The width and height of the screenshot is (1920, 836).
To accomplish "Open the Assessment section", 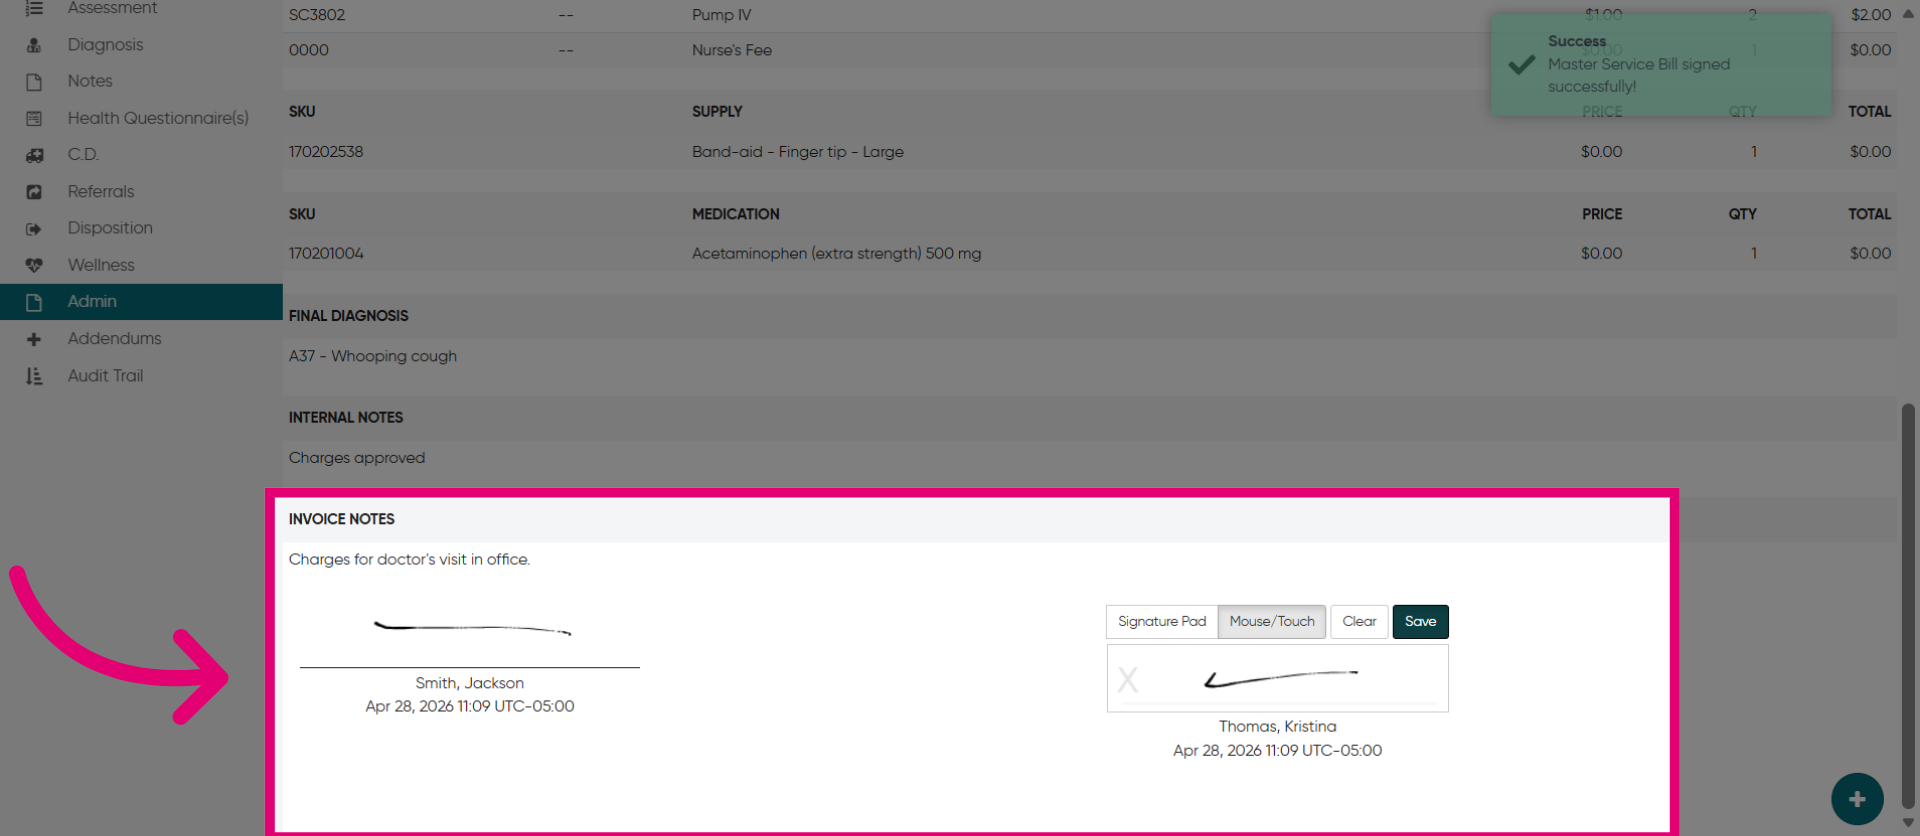I will tap(112, 8).
